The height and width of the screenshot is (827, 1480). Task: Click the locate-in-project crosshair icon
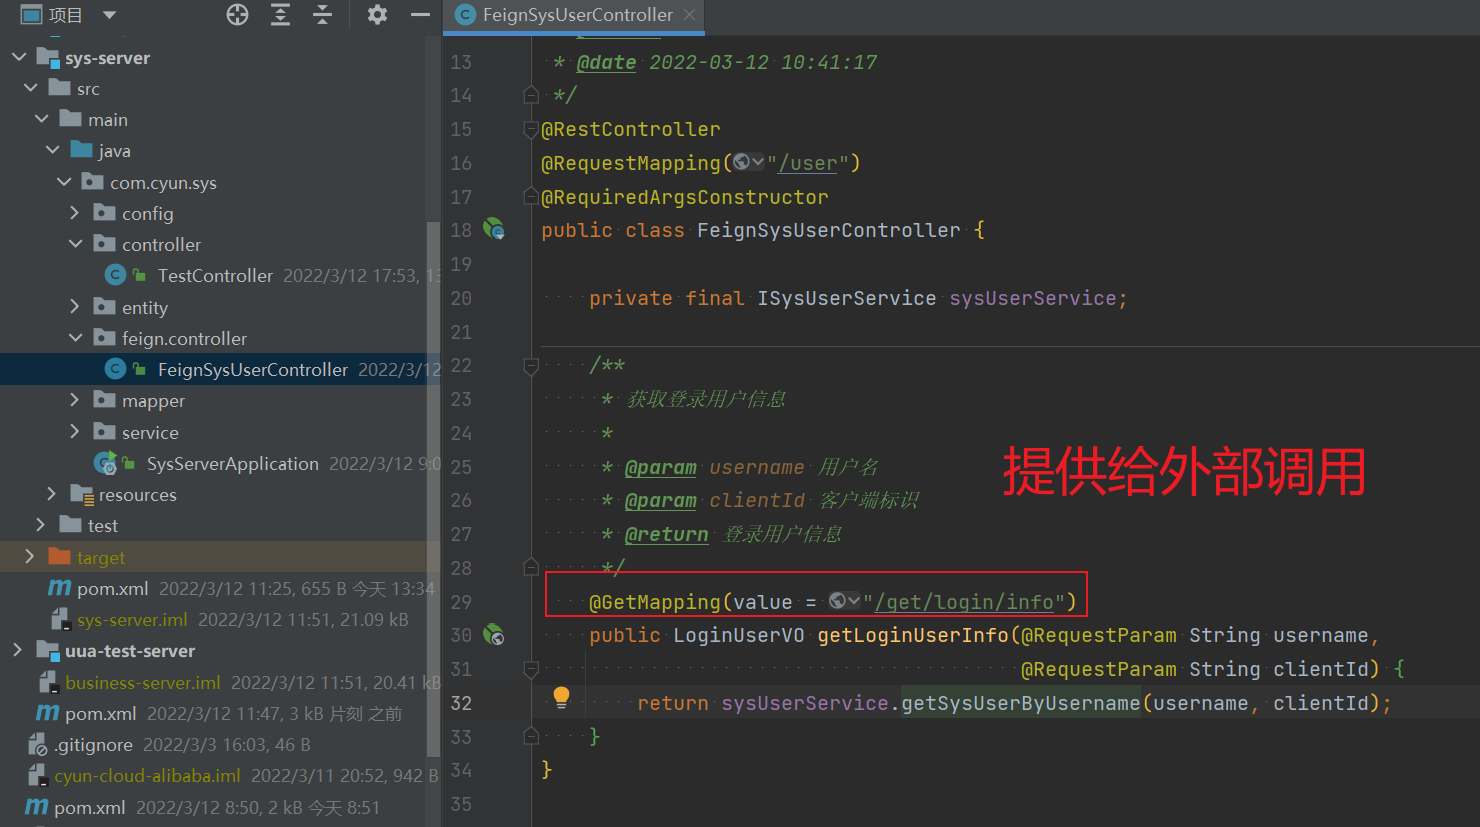[237, 15]
